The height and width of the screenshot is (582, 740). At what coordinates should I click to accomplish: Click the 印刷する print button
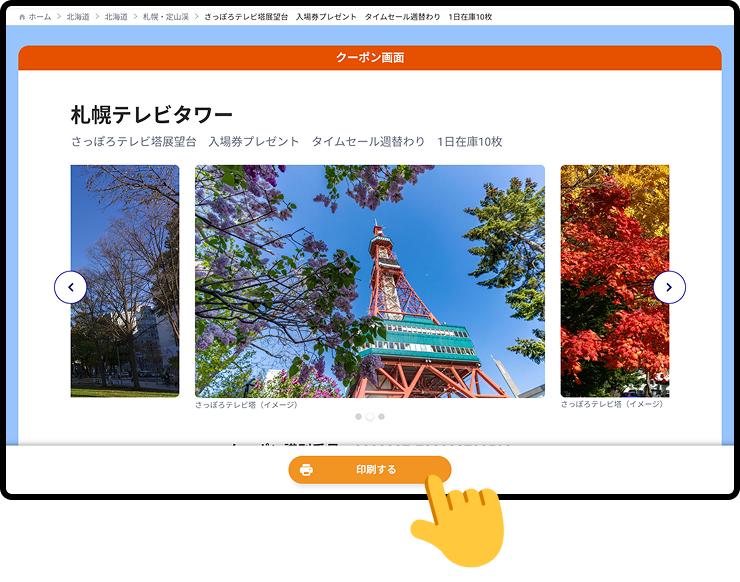pos(370,470)
